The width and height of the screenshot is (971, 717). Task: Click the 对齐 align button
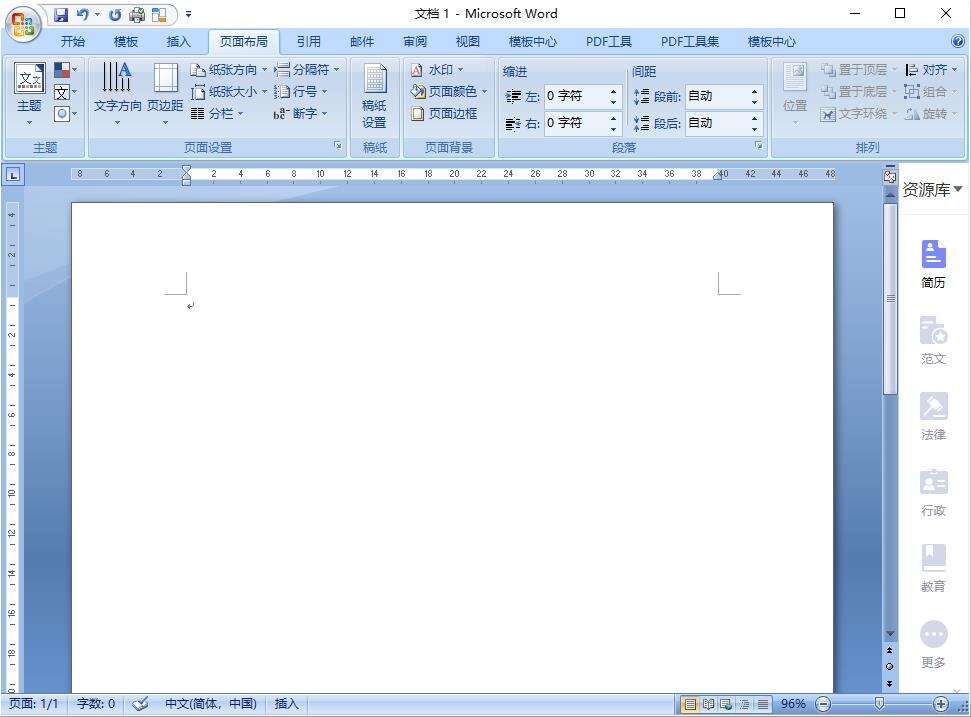pyautogui.click(x=931, y=69)
